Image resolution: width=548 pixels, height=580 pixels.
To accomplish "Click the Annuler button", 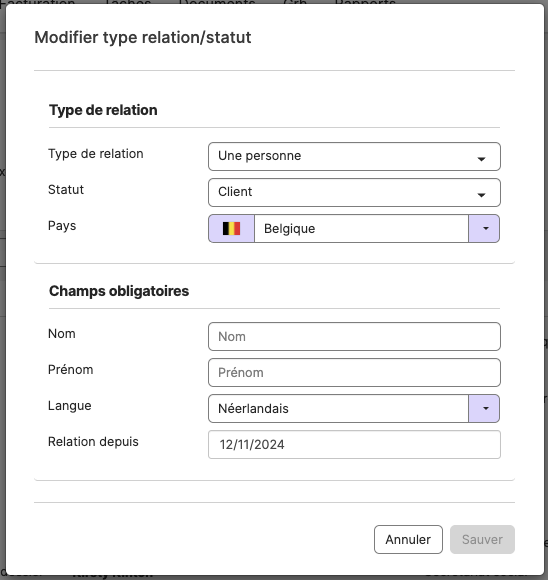I will (408, 539).
